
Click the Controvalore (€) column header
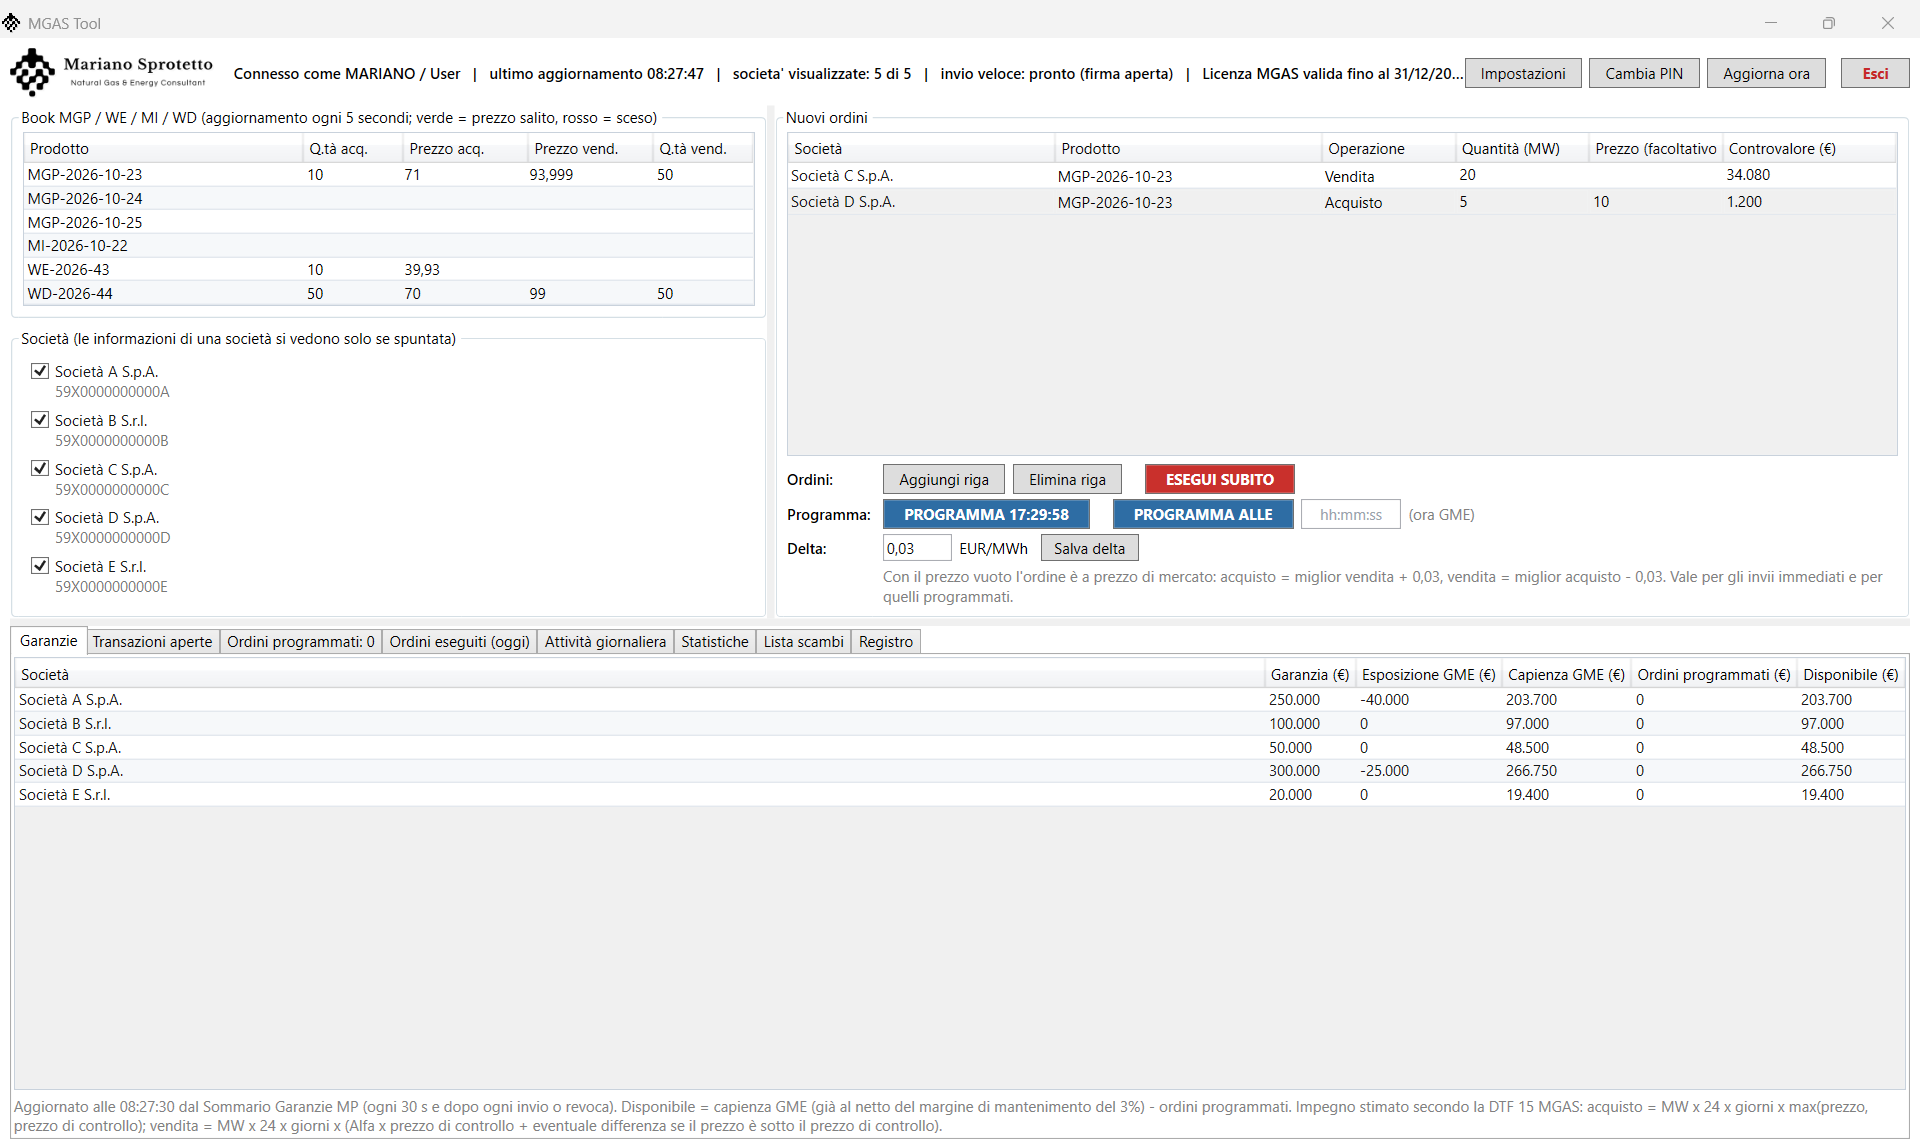1809,148
